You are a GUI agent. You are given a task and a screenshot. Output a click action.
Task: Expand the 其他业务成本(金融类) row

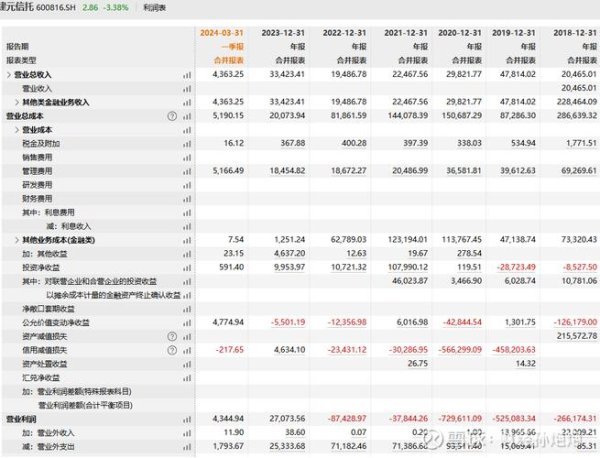(x=17, y=240)
